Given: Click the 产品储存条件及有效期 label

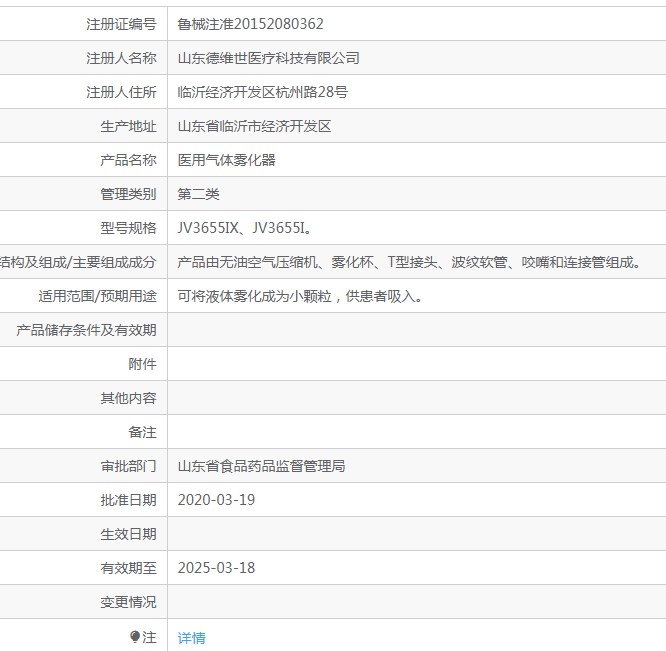Looking at the screenshot, I should point(86,330).
